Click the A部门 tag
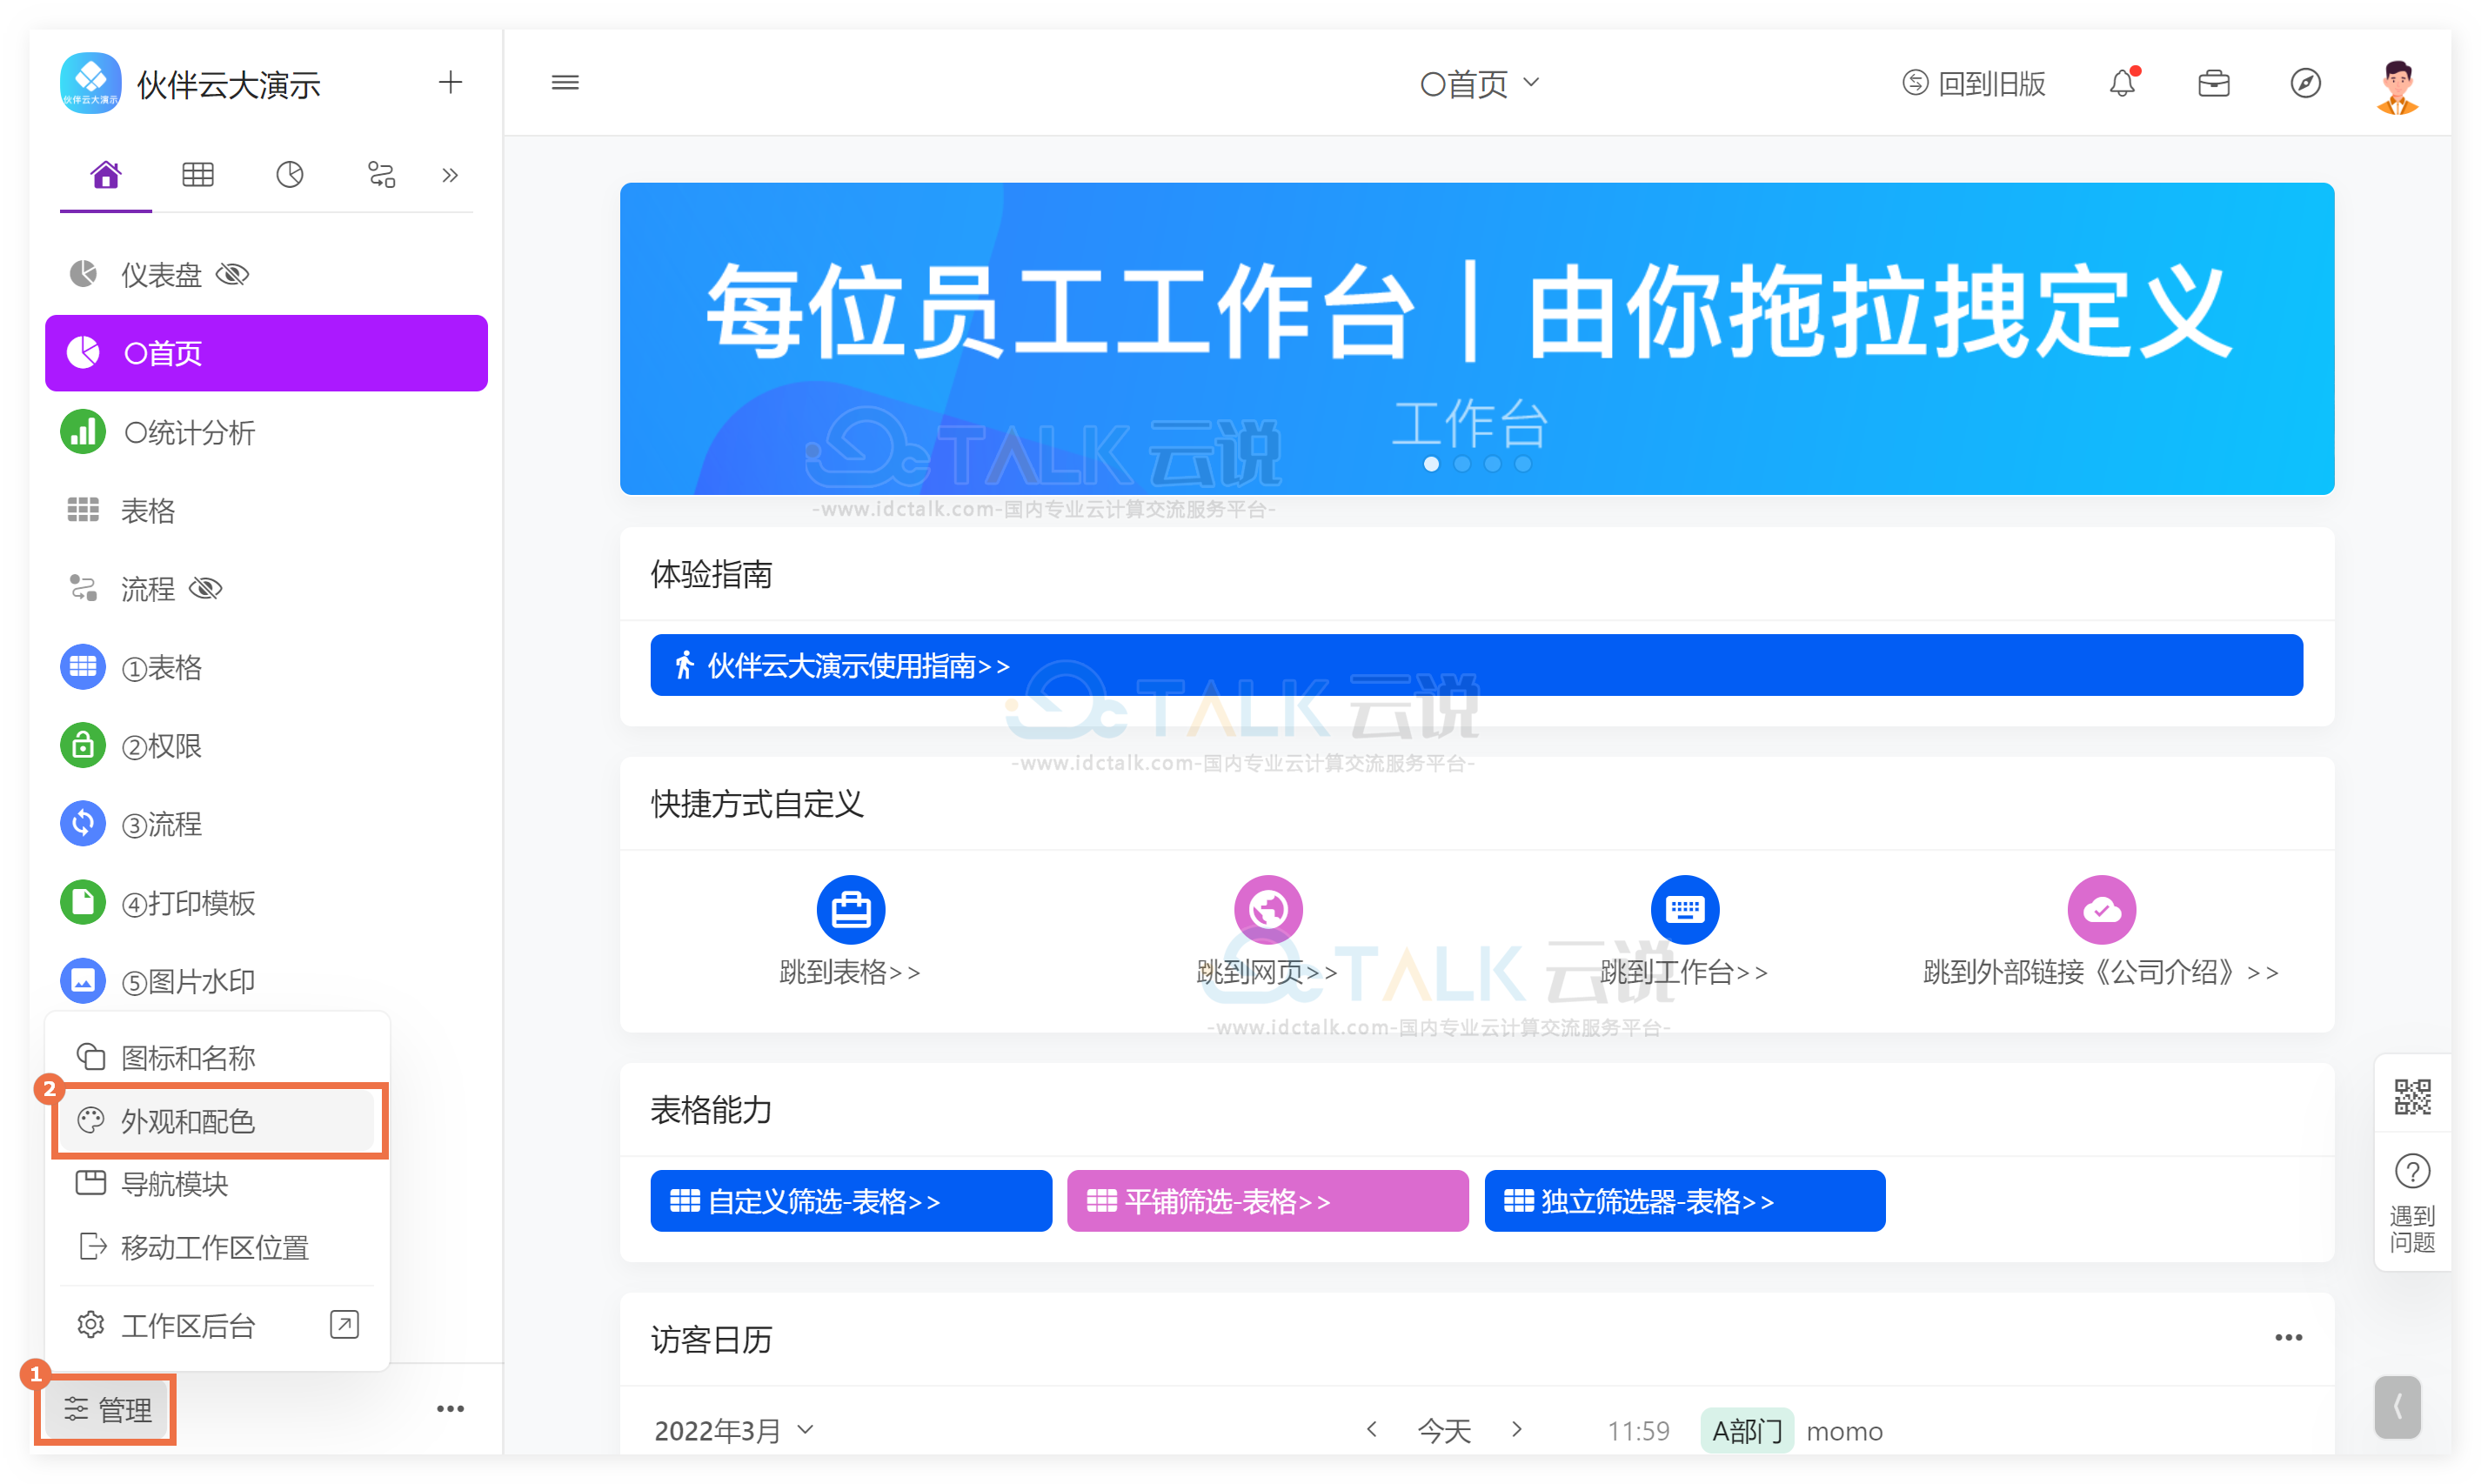Screen dimensions: 2481x1484 pos(1747,1431)
